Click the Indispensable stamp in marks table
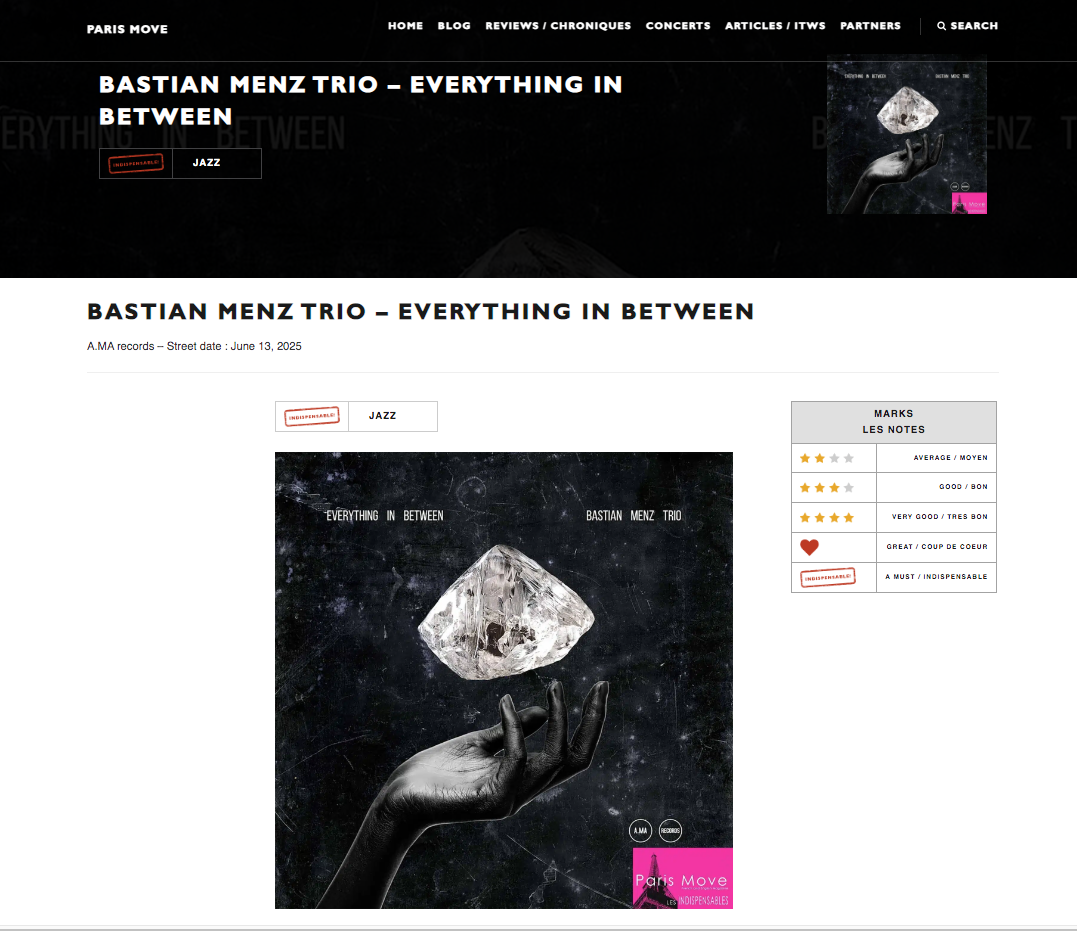The width and height of the screenshot is (1077, 931). point(828,577)
